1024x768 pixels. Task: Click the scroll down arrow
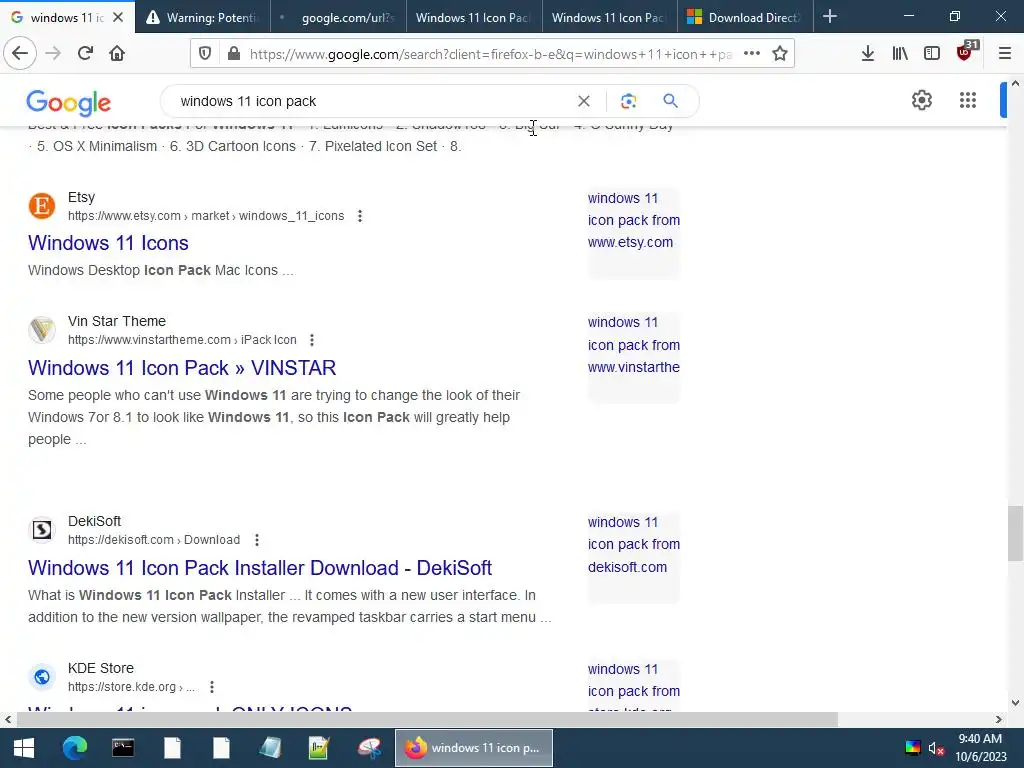1015,703
